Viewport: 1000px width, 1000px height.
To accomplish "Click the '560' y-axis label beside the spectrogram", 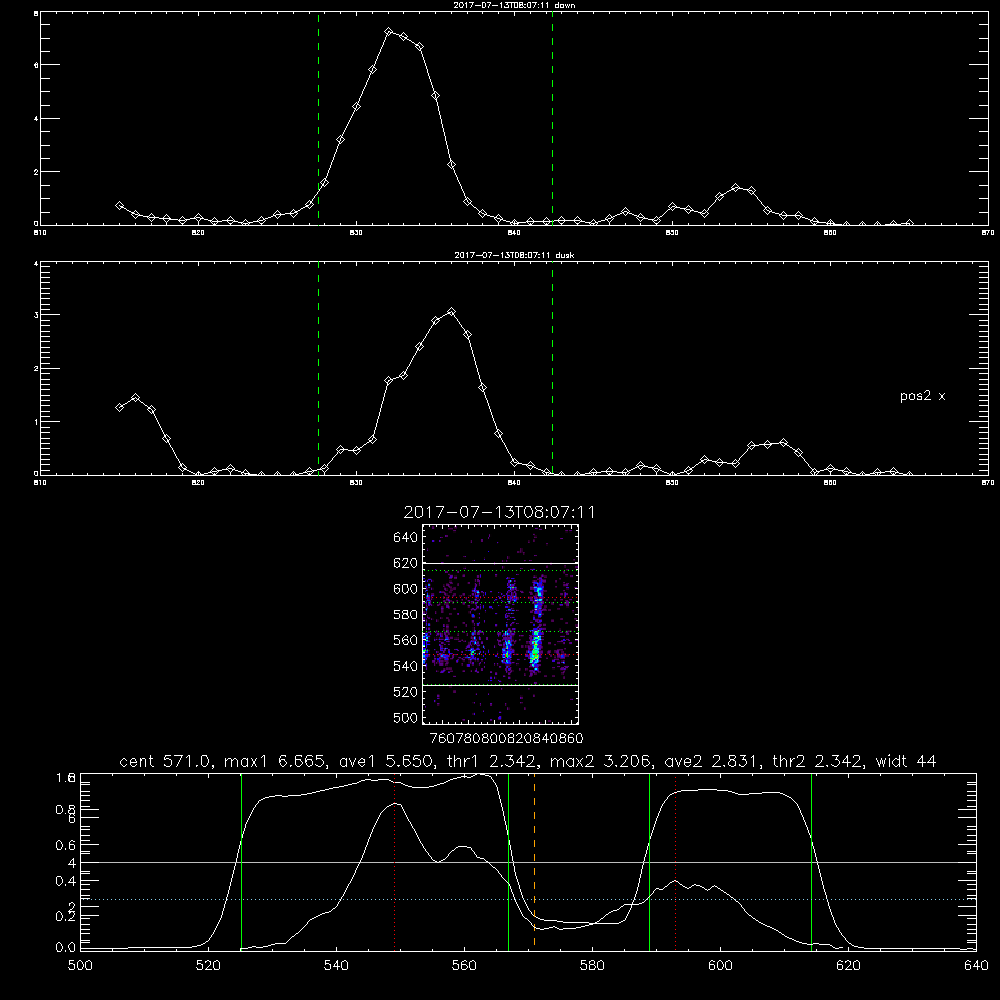I will point(406,640).
